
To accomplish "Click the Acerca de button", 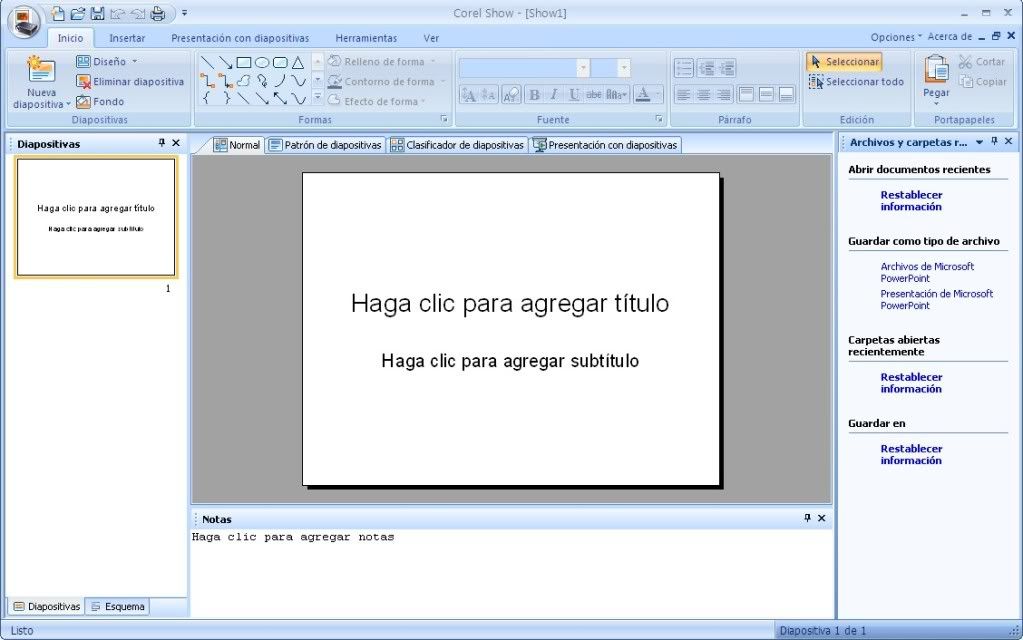I will point(950,37).
